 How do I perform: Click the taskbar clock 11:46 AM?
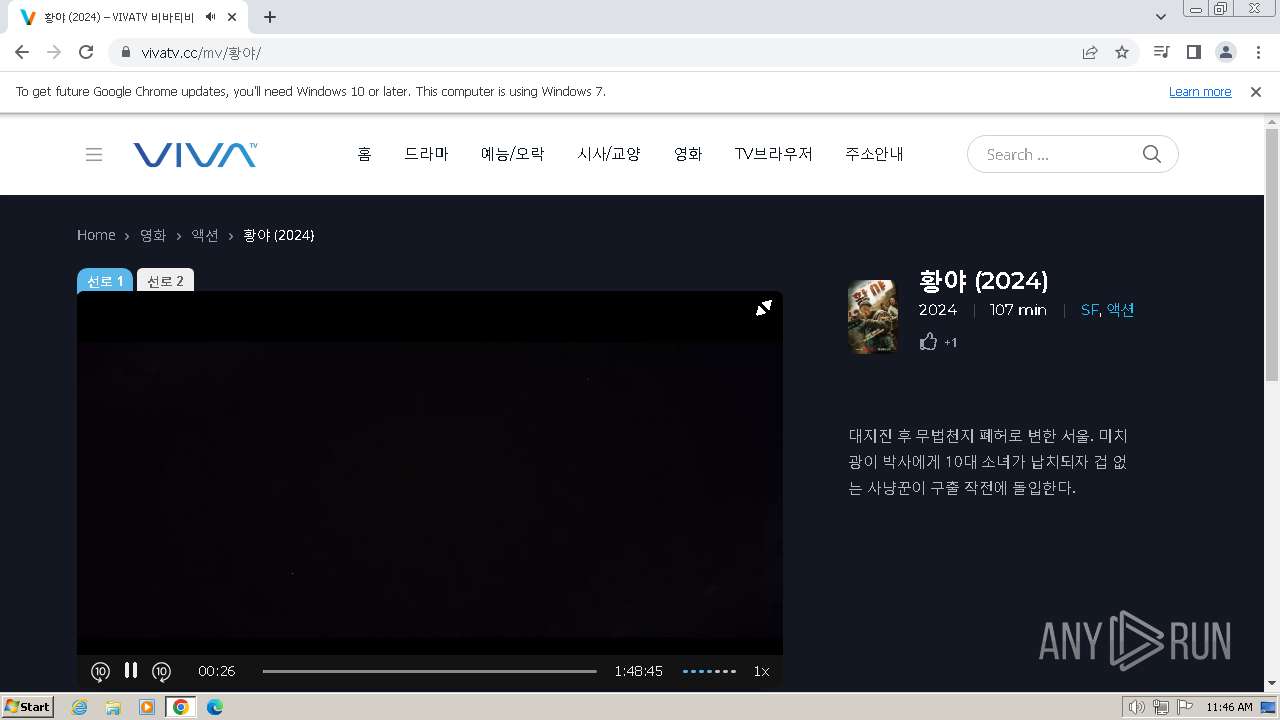[1229, 707]
